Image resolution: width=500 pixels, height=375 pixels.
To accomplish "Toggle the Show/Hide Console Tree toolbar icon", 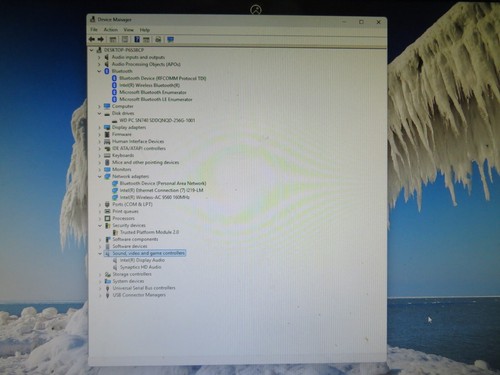I will tap(113, 39).
